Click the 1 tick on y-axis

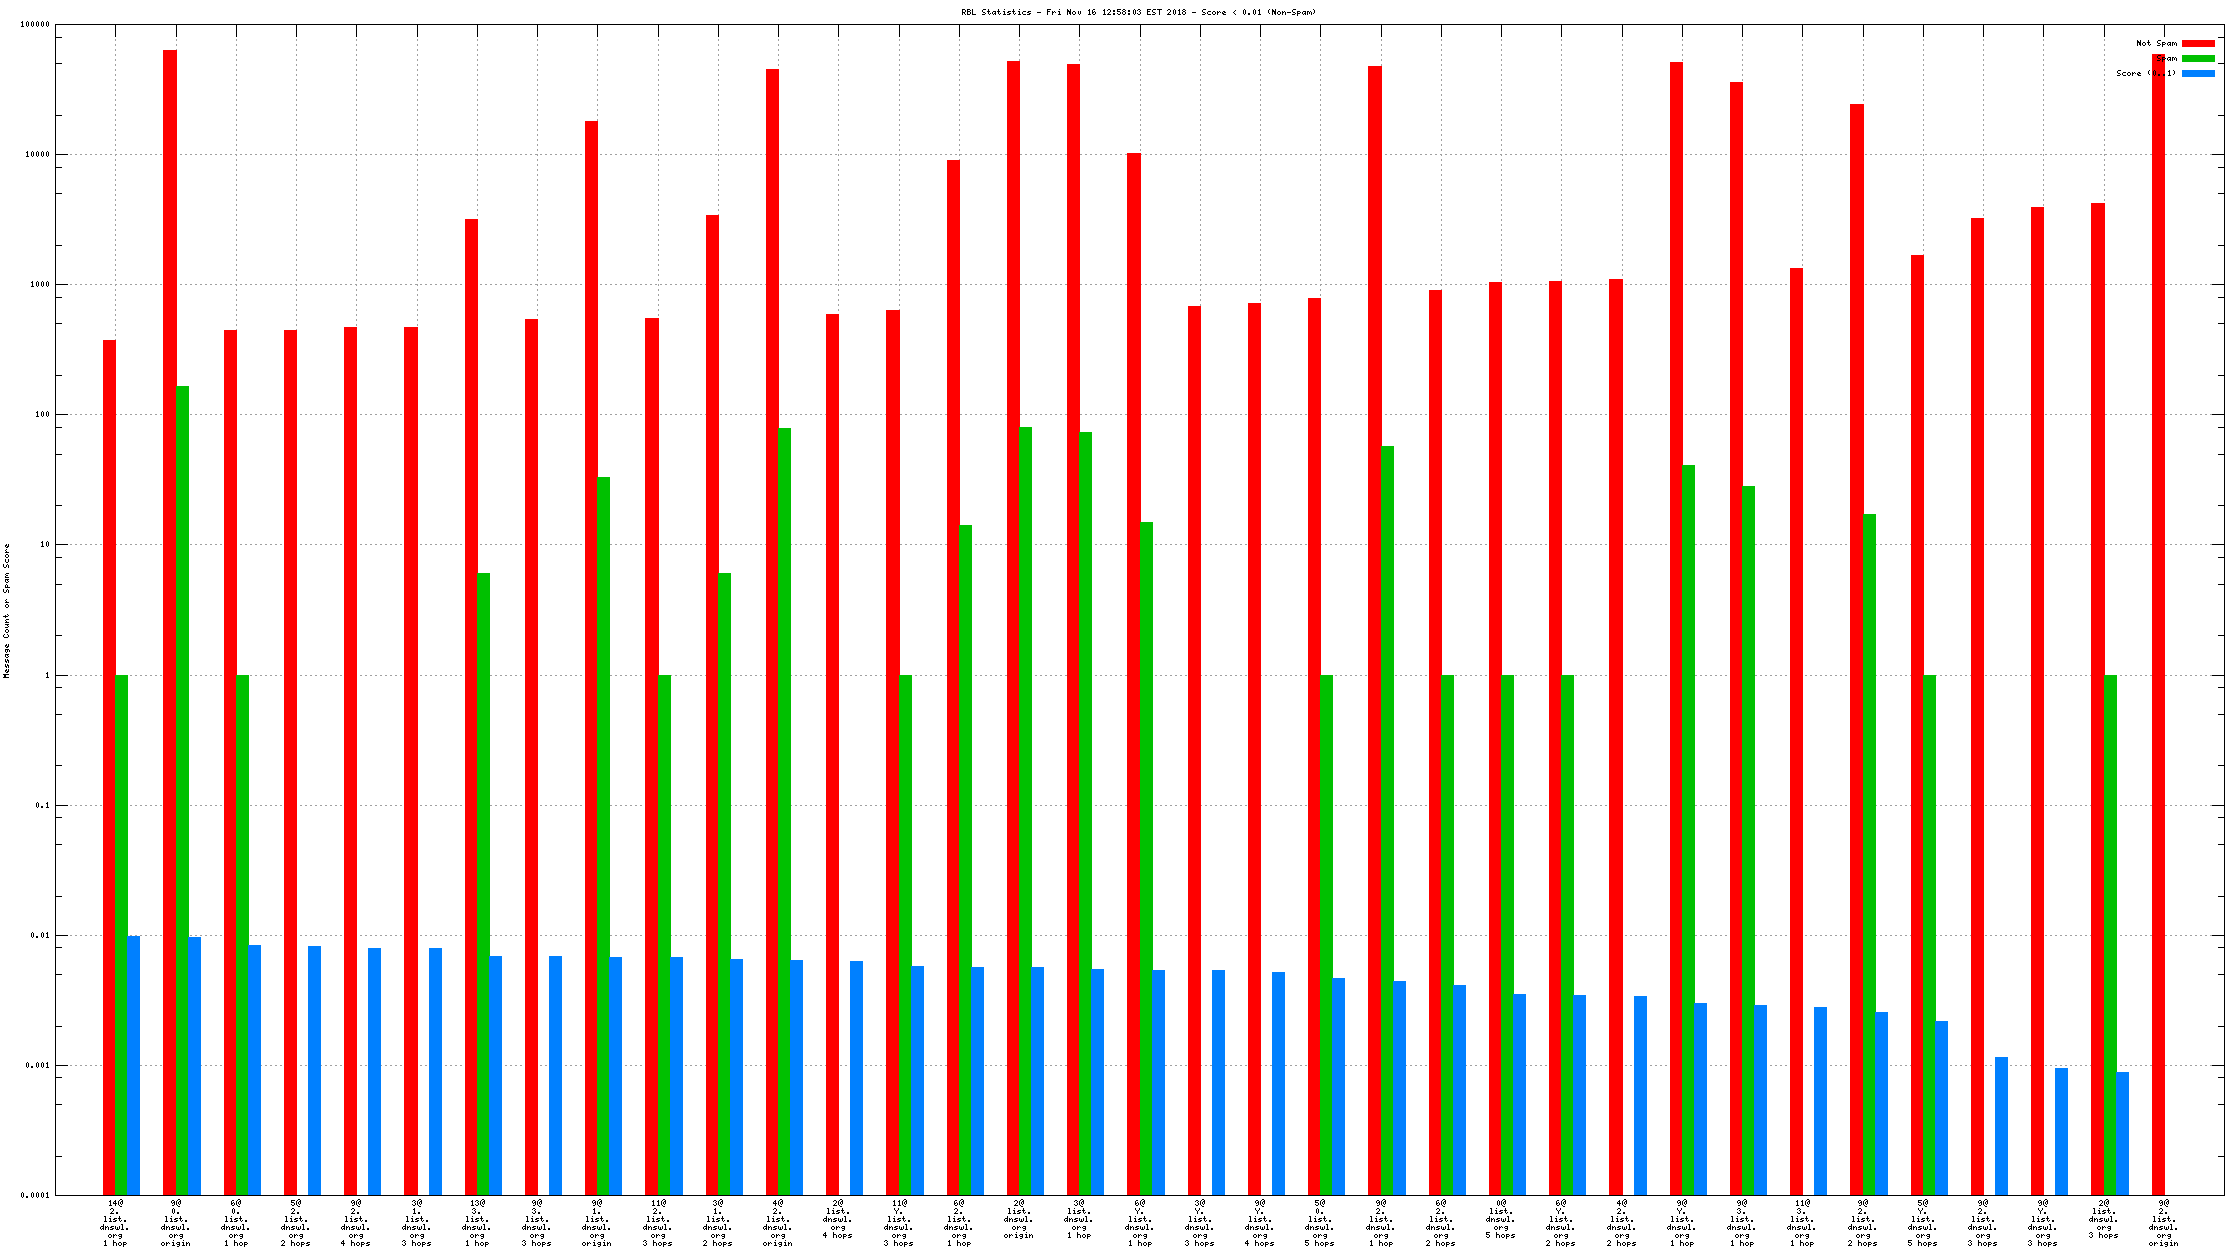click(x=46, y=675)
